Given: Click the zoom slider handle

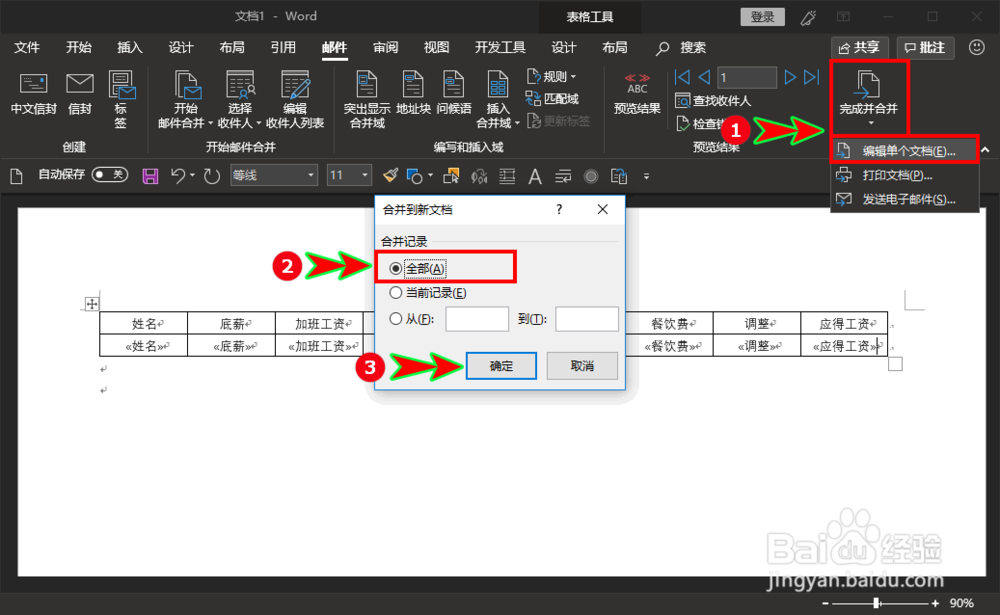Looking at the screenshot, I should [877, 603].
